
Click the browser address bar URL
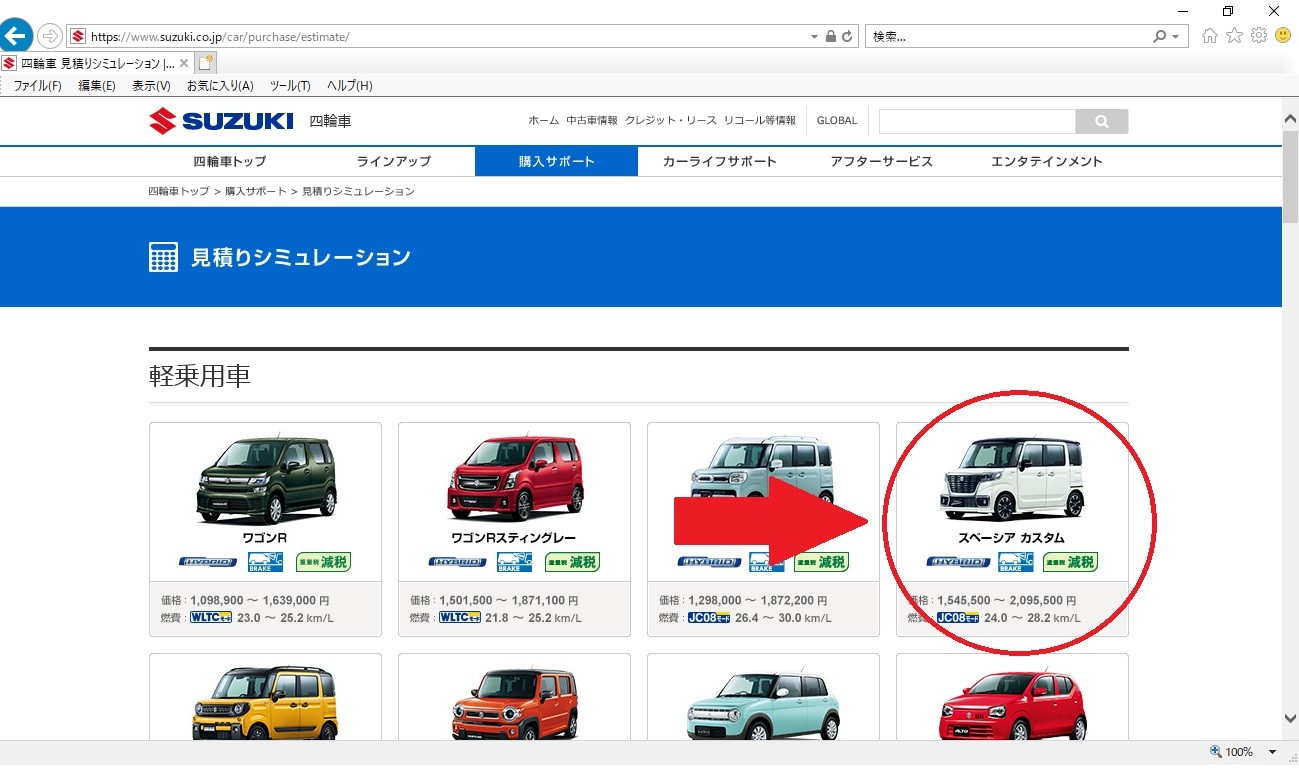coord(220,36)
